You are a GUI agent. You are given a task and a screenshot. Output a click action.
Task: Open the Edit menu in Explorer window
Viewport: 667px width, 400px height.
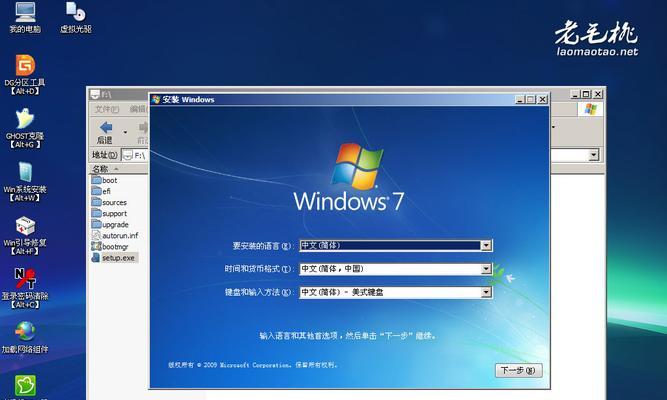(x=138, y=109)
